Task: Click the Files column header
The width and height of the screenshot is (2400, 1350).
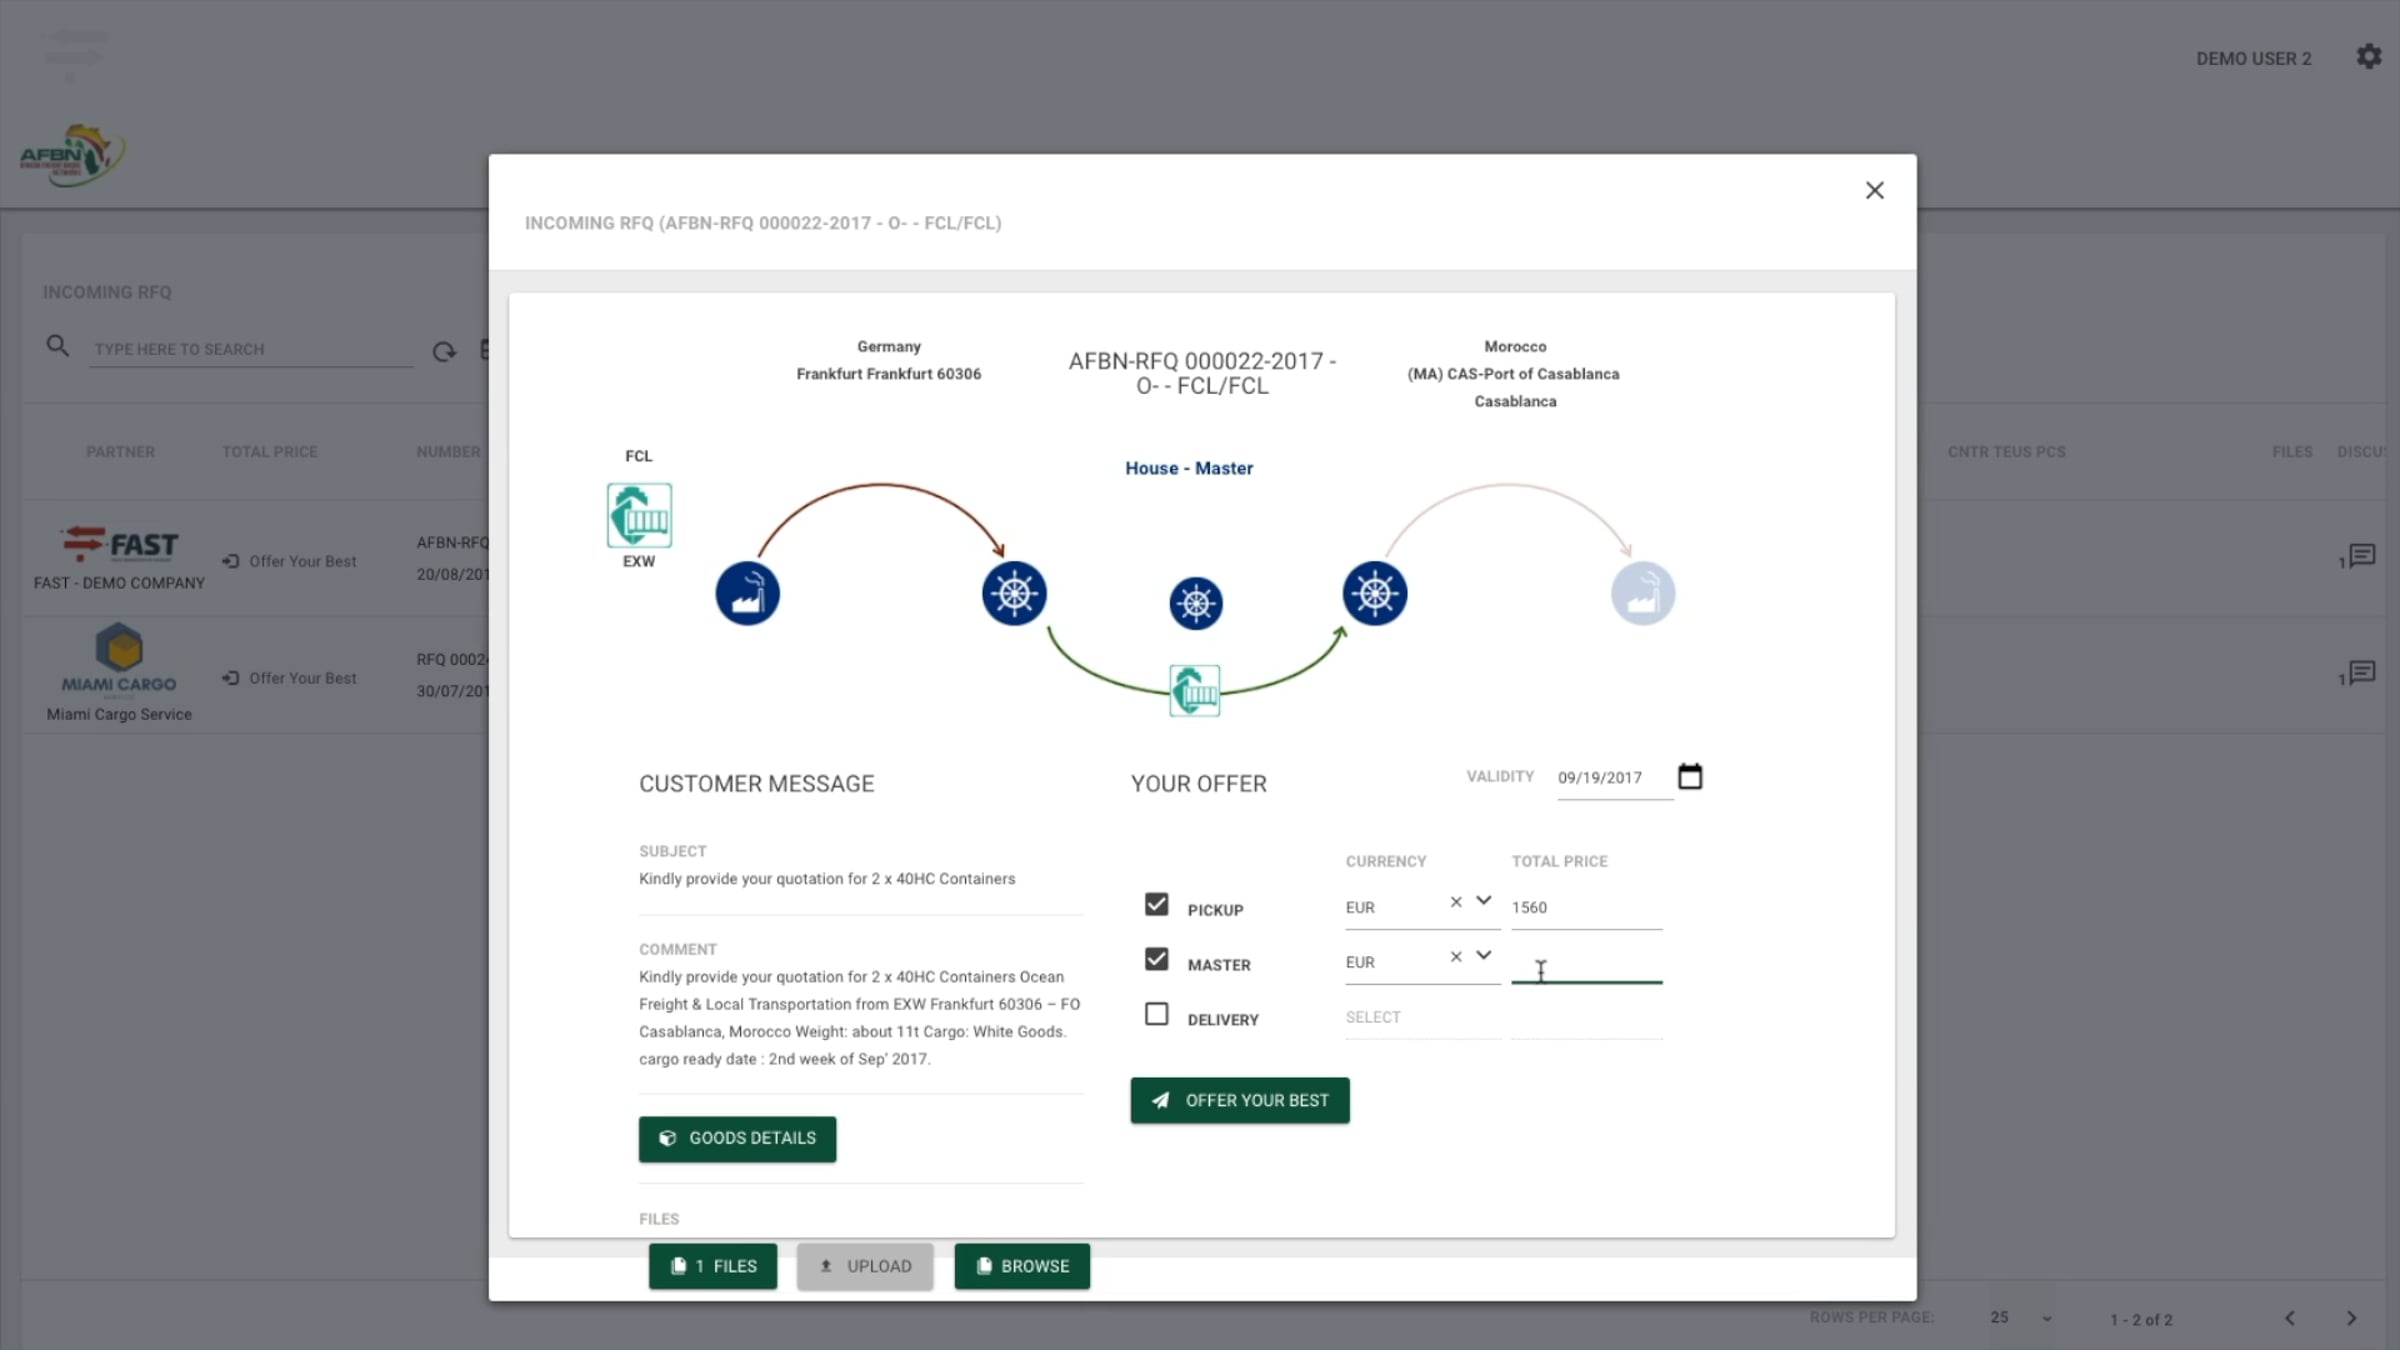Action: coord(2292,452)
